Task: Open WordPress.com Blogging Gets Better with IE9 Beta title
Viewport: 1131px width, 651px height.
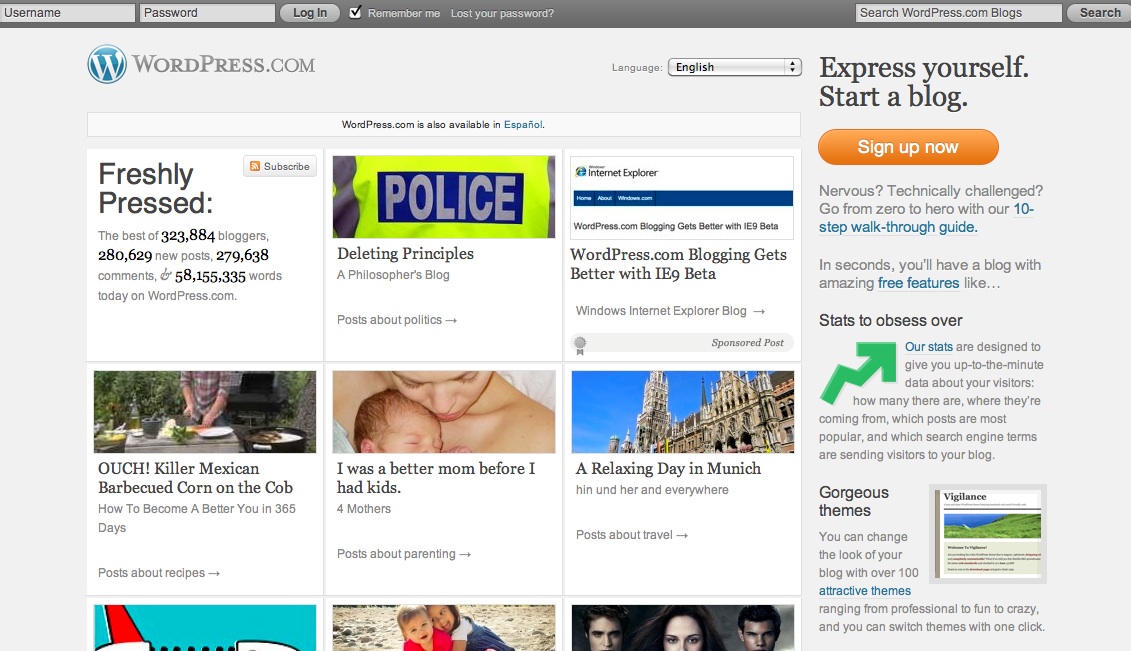Action: pyautogui.click(x=678, y=264)
